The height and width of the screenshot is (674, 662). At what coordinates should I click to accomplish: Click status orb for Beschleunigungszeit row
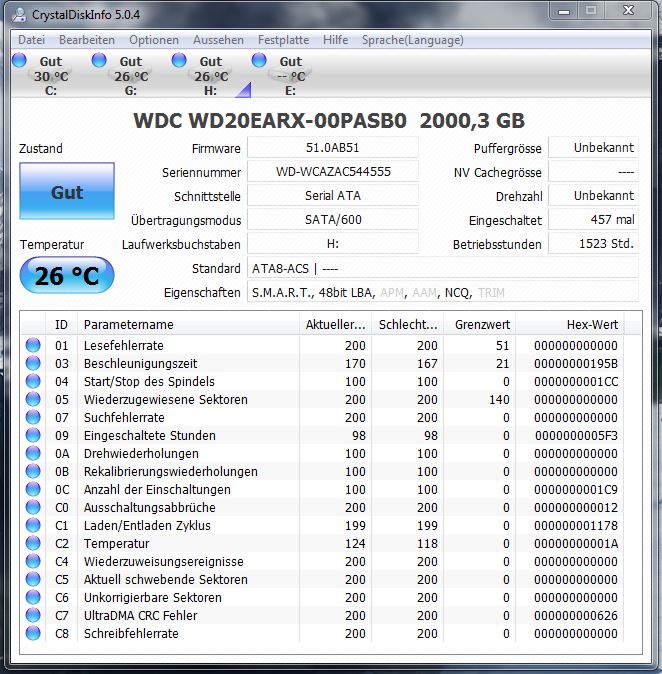pos(33,363)
